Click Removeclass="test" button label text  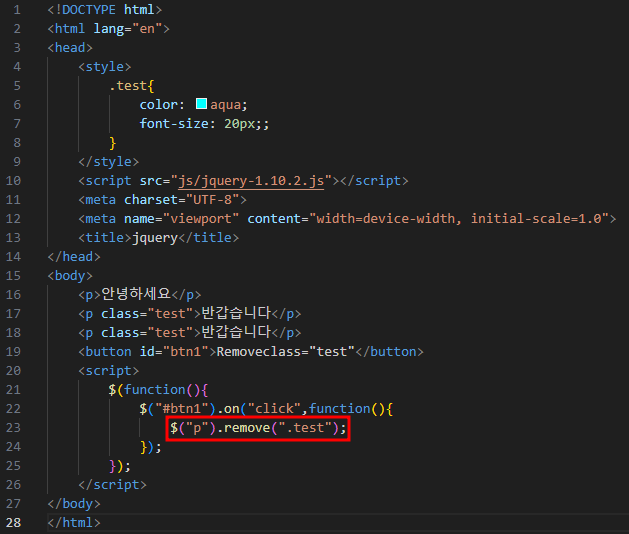[286, 352]
